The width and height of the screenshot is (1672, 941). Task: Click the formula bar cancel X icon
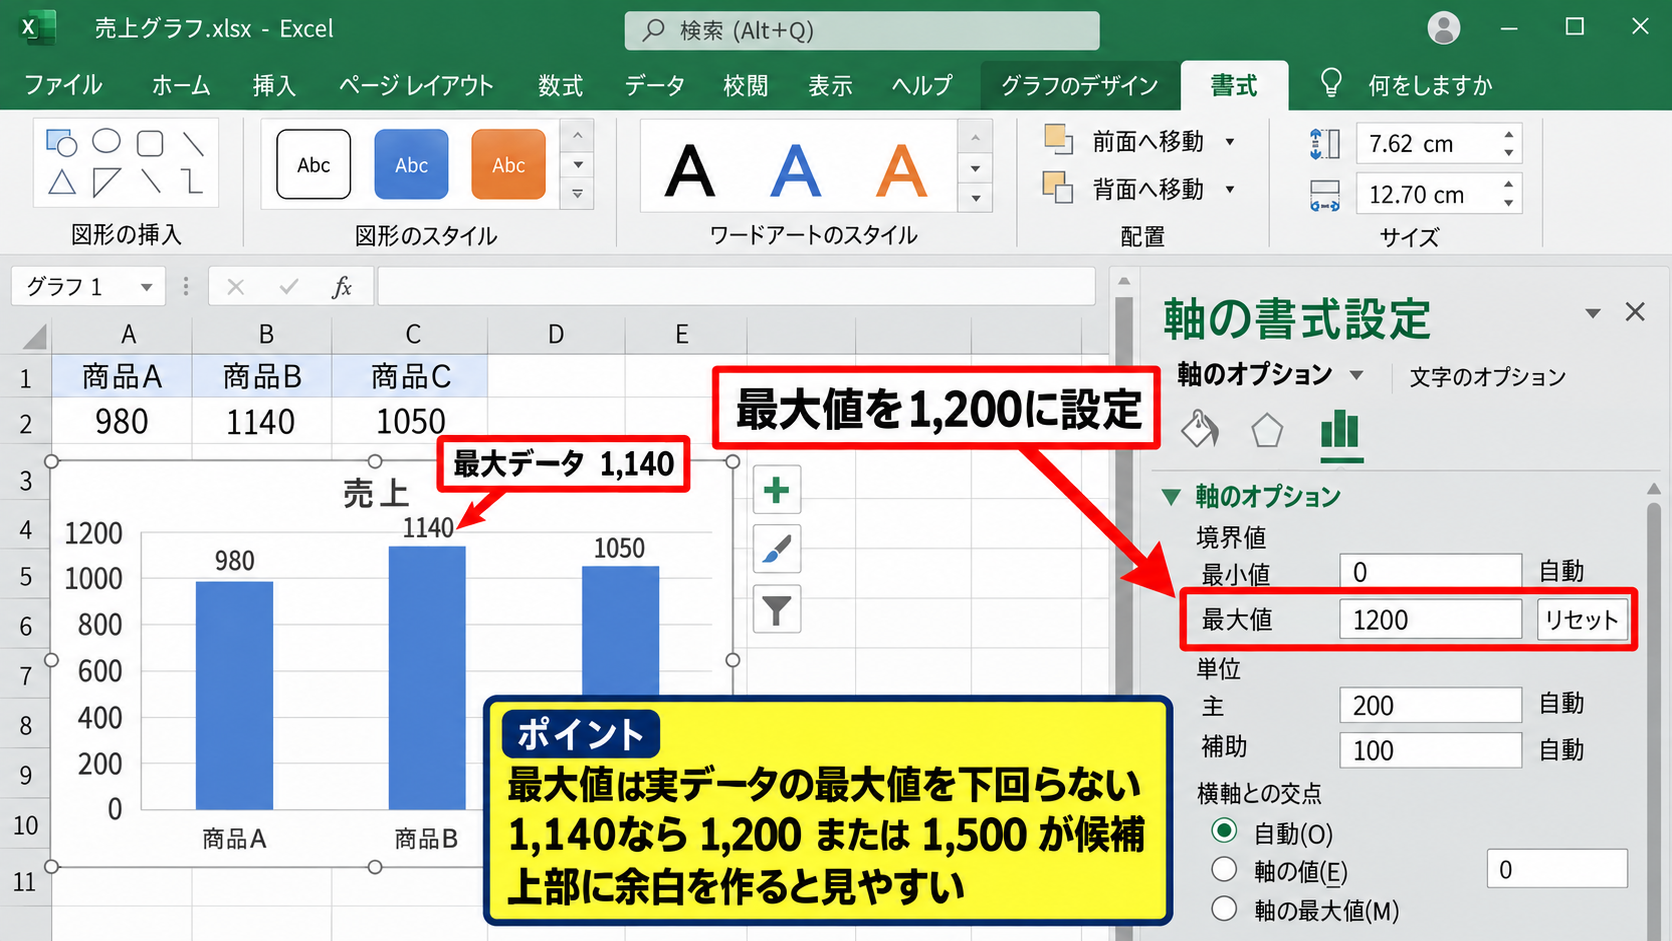coord(236,287)
